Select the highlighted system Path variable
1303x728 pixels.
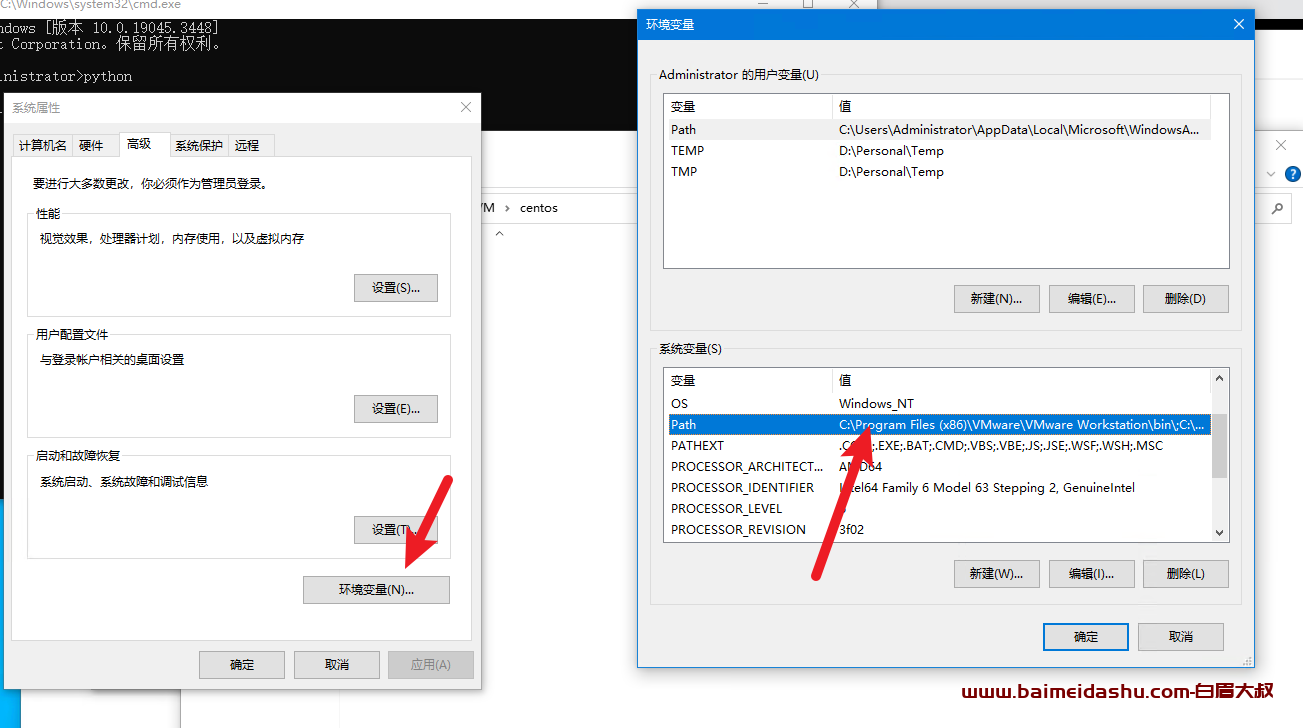point(938,425)
